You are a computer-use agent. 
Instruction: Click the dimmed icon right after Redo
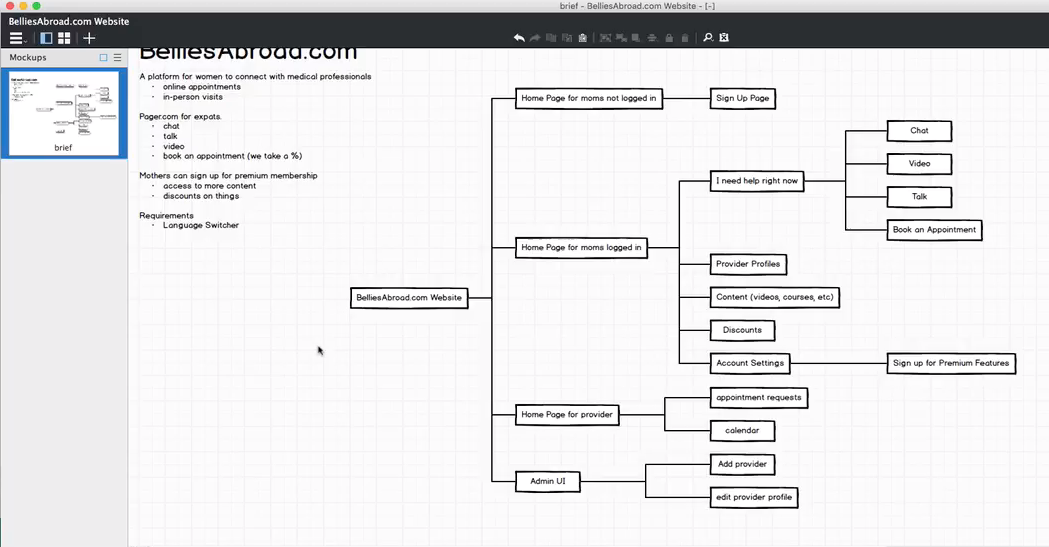pyautogui.click(x=551, y=37)
